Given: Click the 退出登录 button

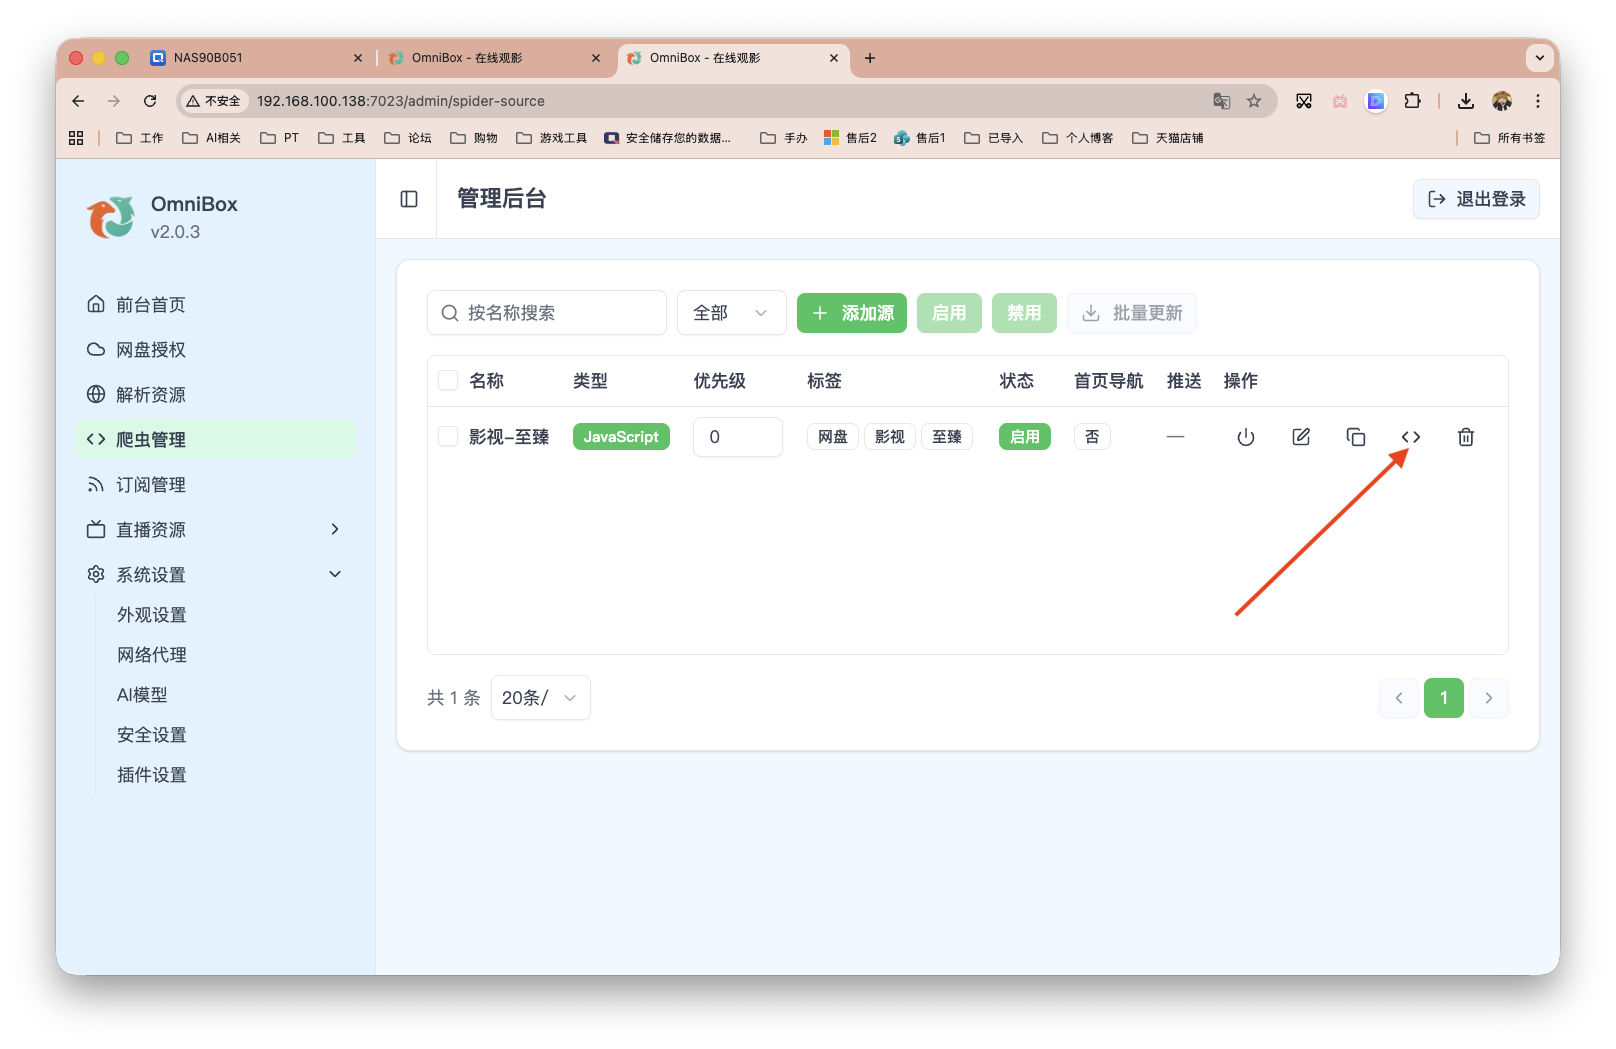Looking at the screenshot, I should click(x=1476, y=199).
